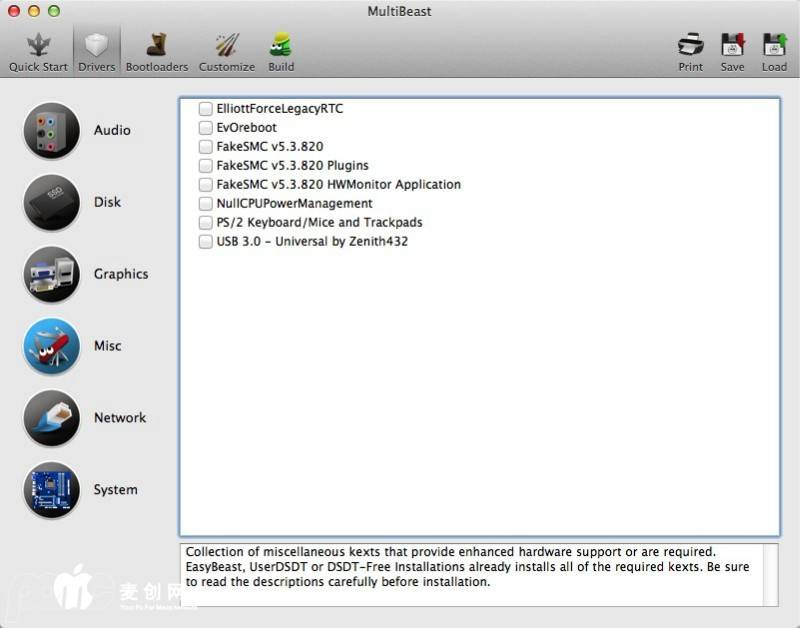
Task: Enable the ElliottForceLegacyRTC checkbox
Action: 206,108
